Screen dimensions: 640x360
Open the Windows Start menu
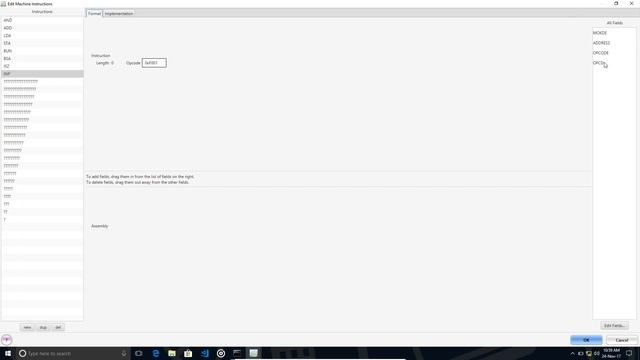tap(8, 353)
